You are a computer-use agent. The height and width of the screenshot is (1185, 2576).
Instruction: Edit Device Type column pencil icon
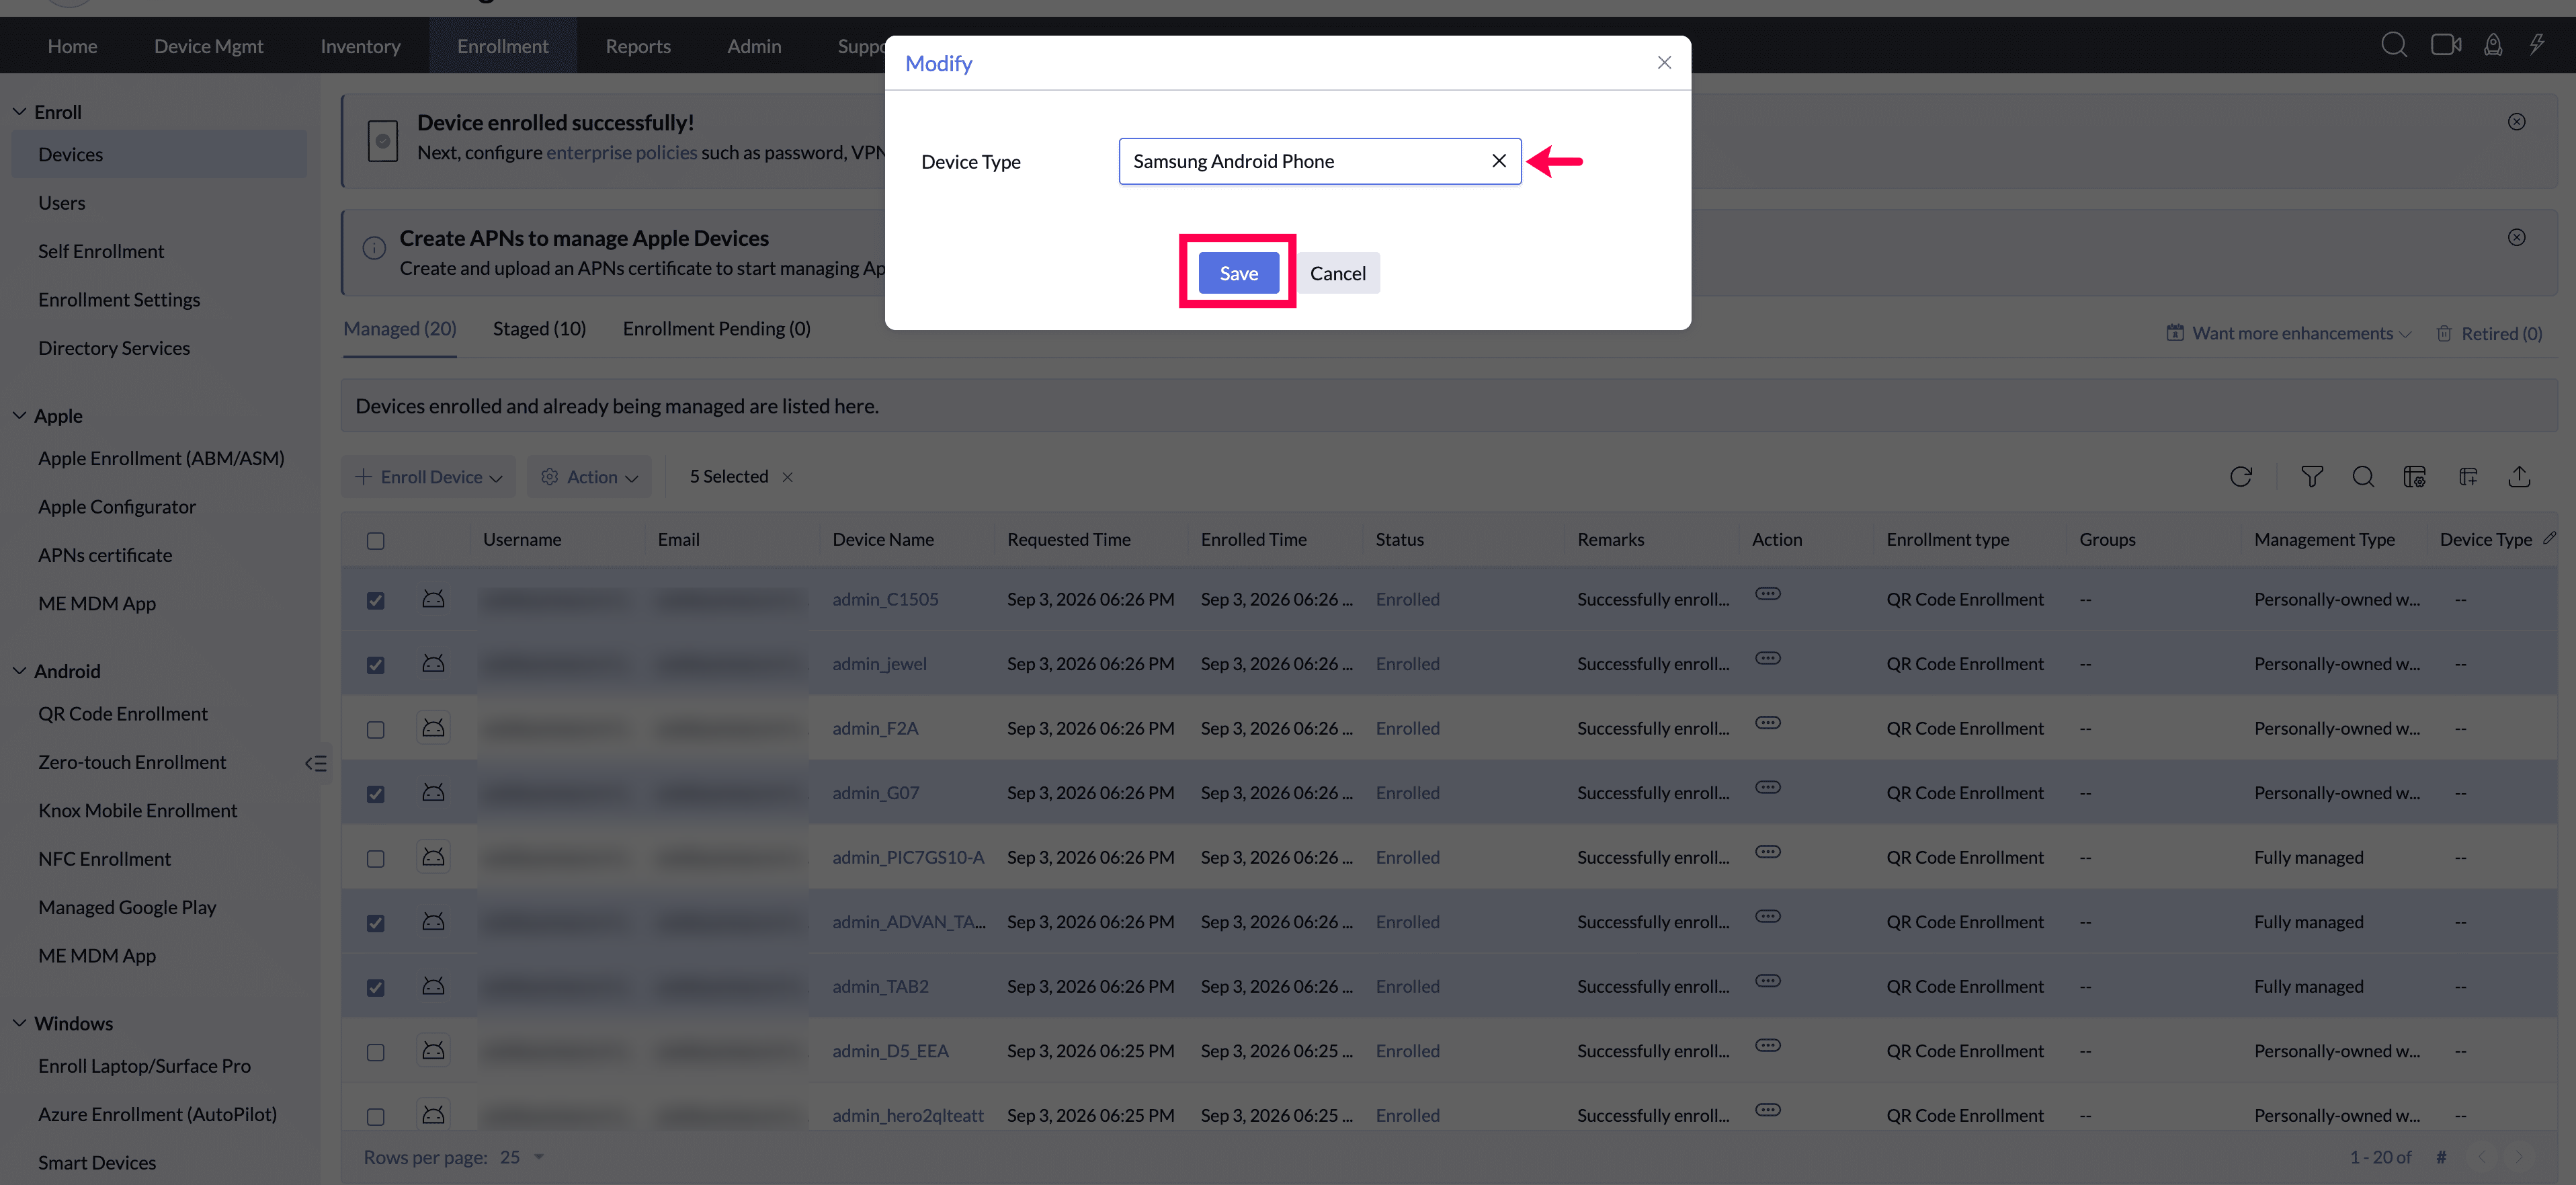click(2549, 538)
